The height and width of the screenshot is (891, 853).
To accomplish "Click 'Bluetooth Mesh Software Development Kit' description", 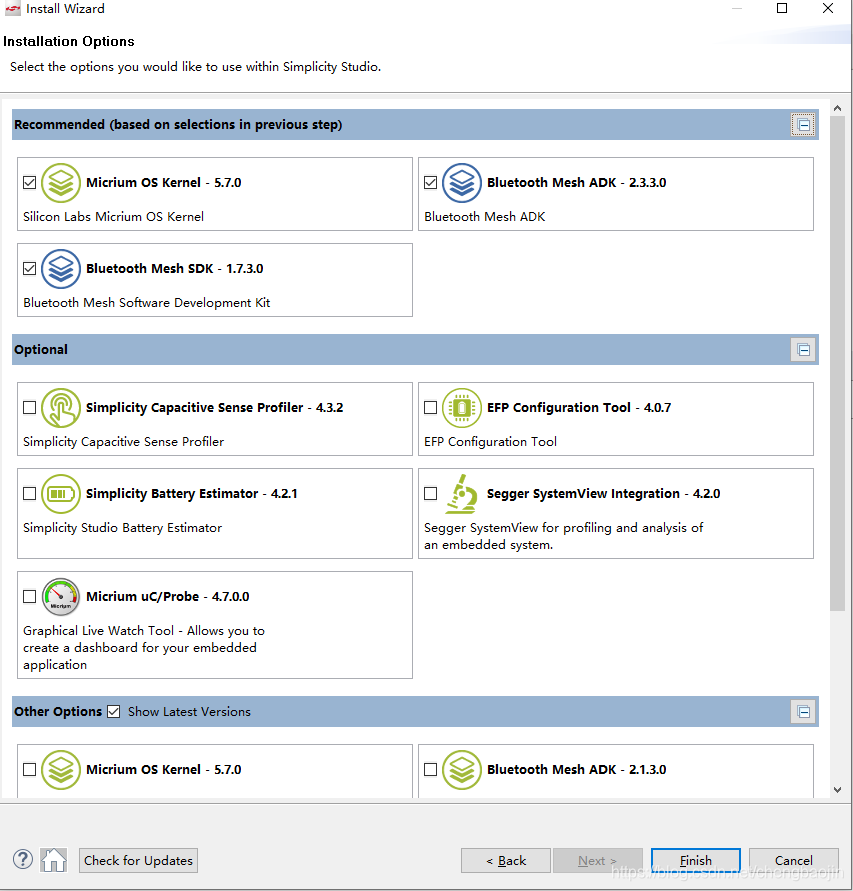I will (147, 303).
